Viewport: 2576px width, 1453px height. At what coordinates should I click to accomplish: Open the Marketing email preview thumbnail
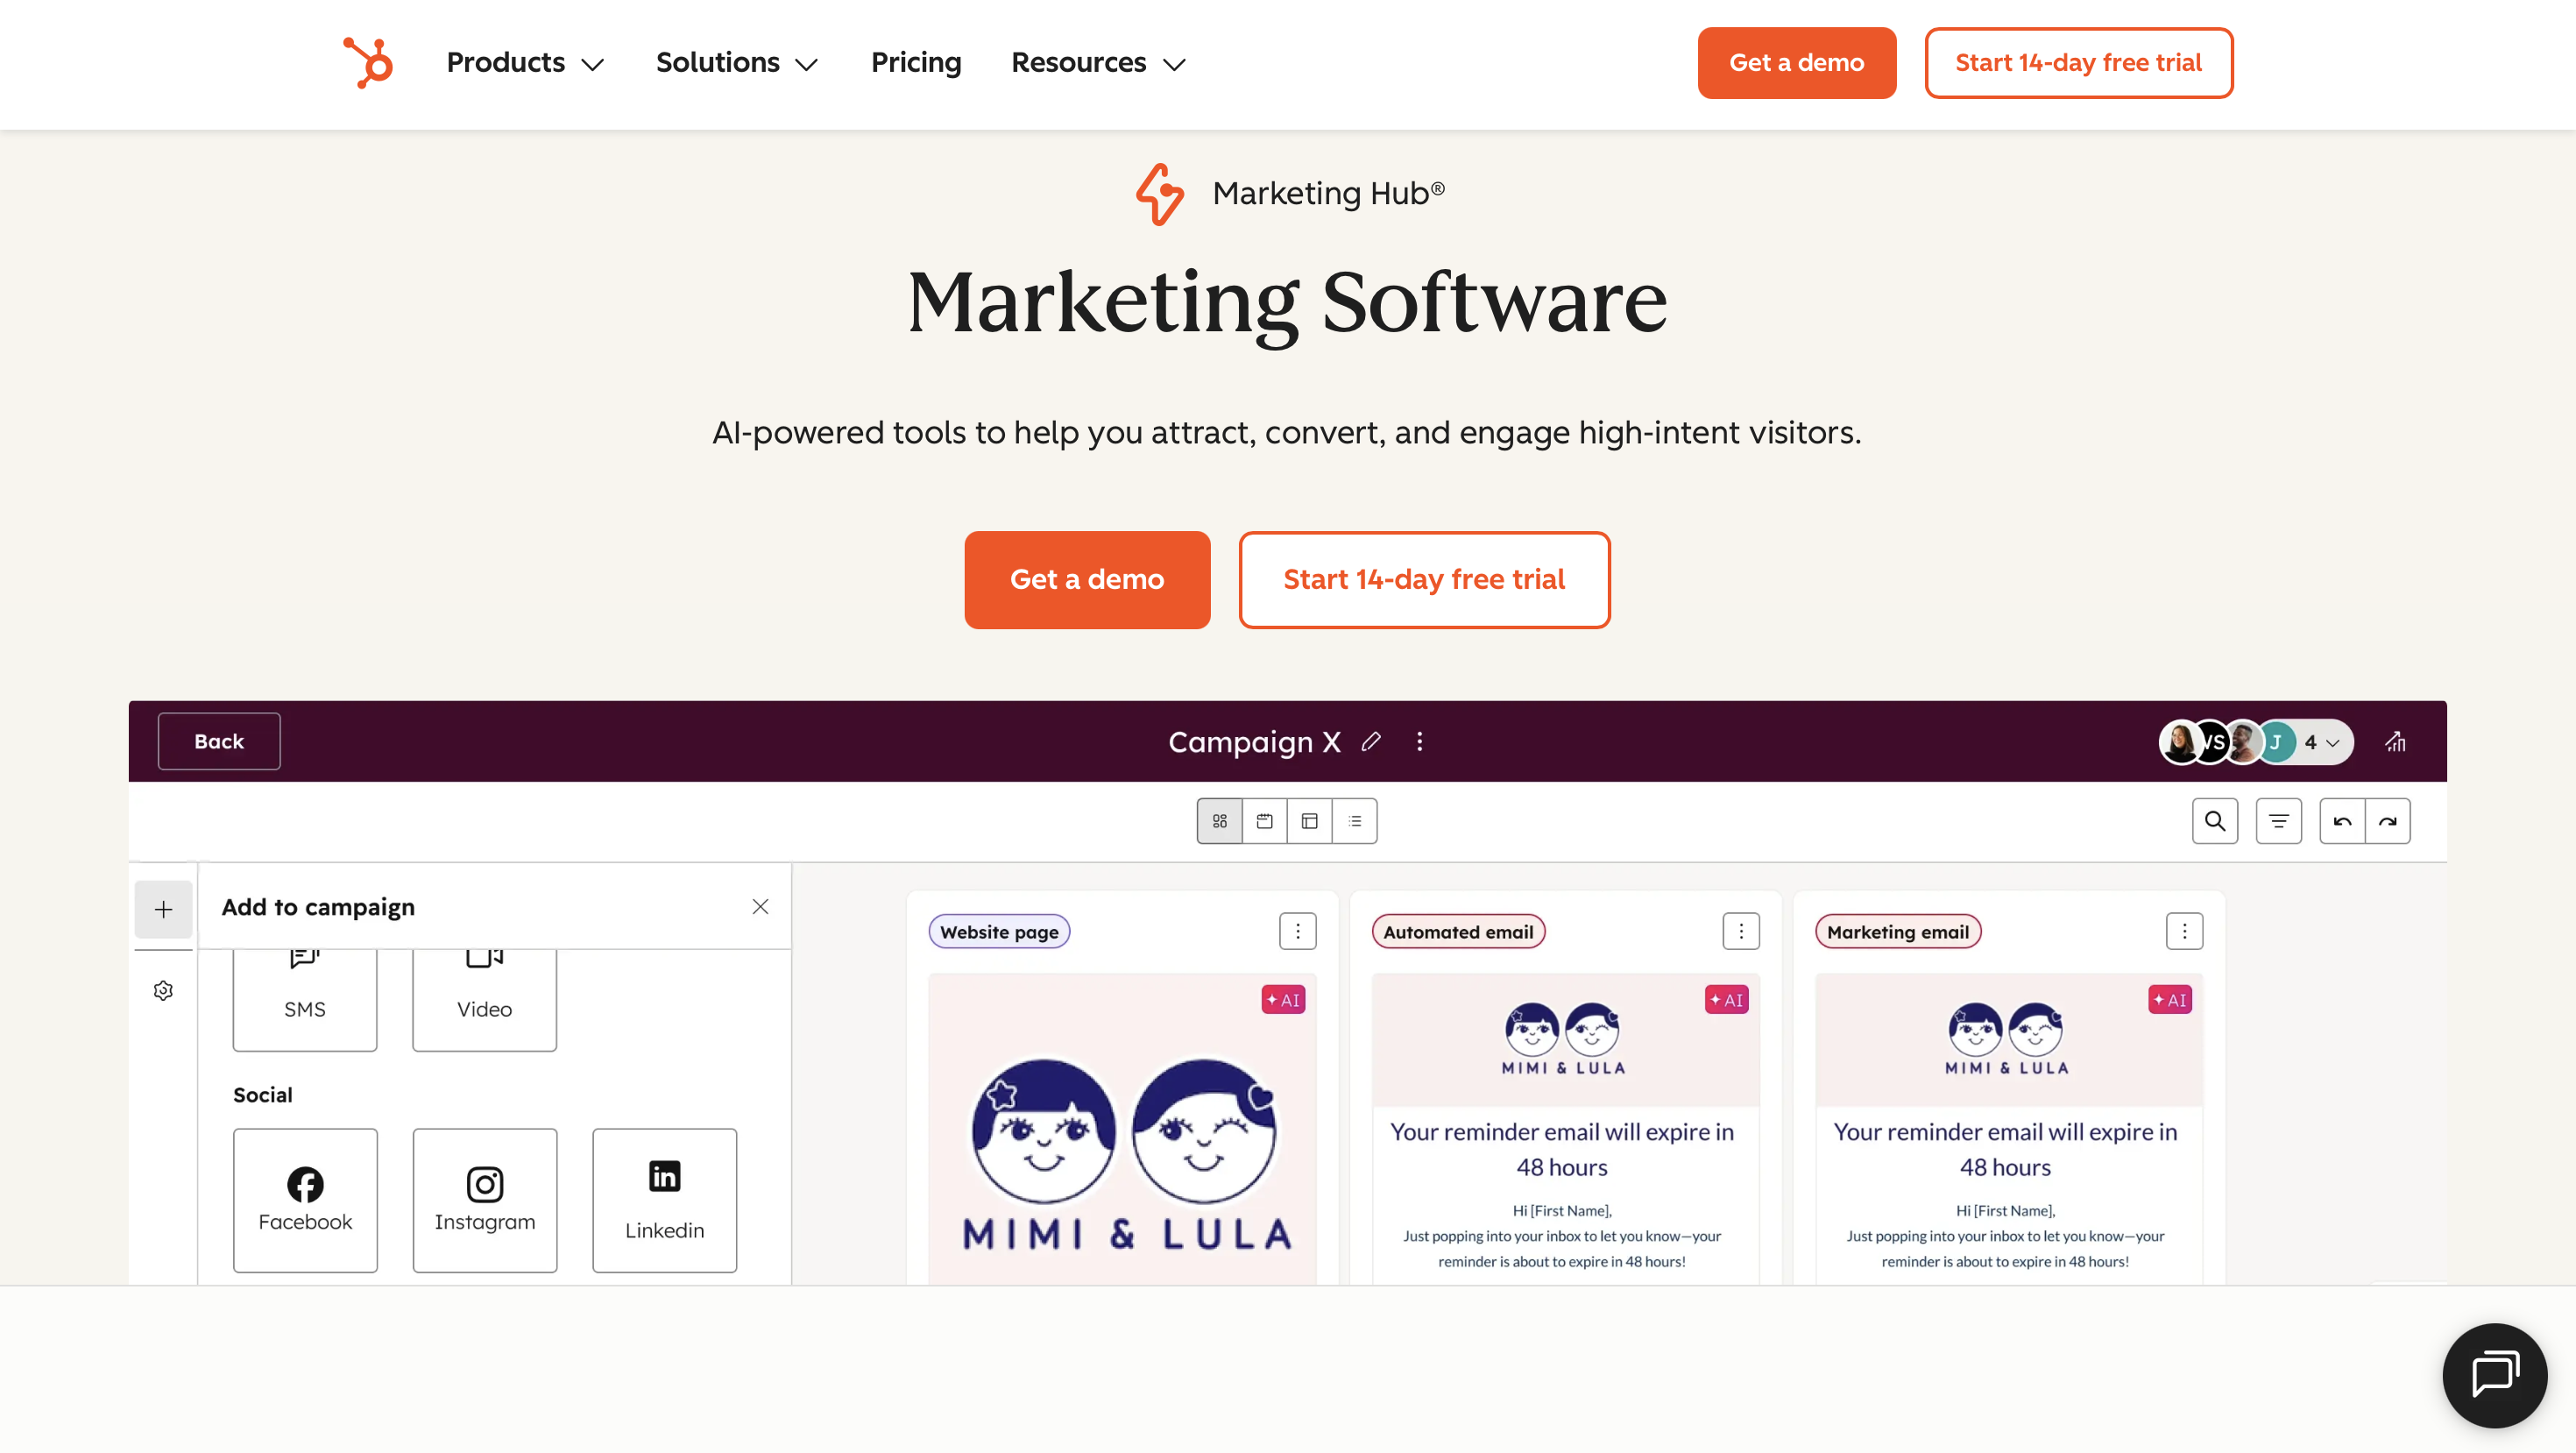pyautogui.click(x=2009, y=1130)
